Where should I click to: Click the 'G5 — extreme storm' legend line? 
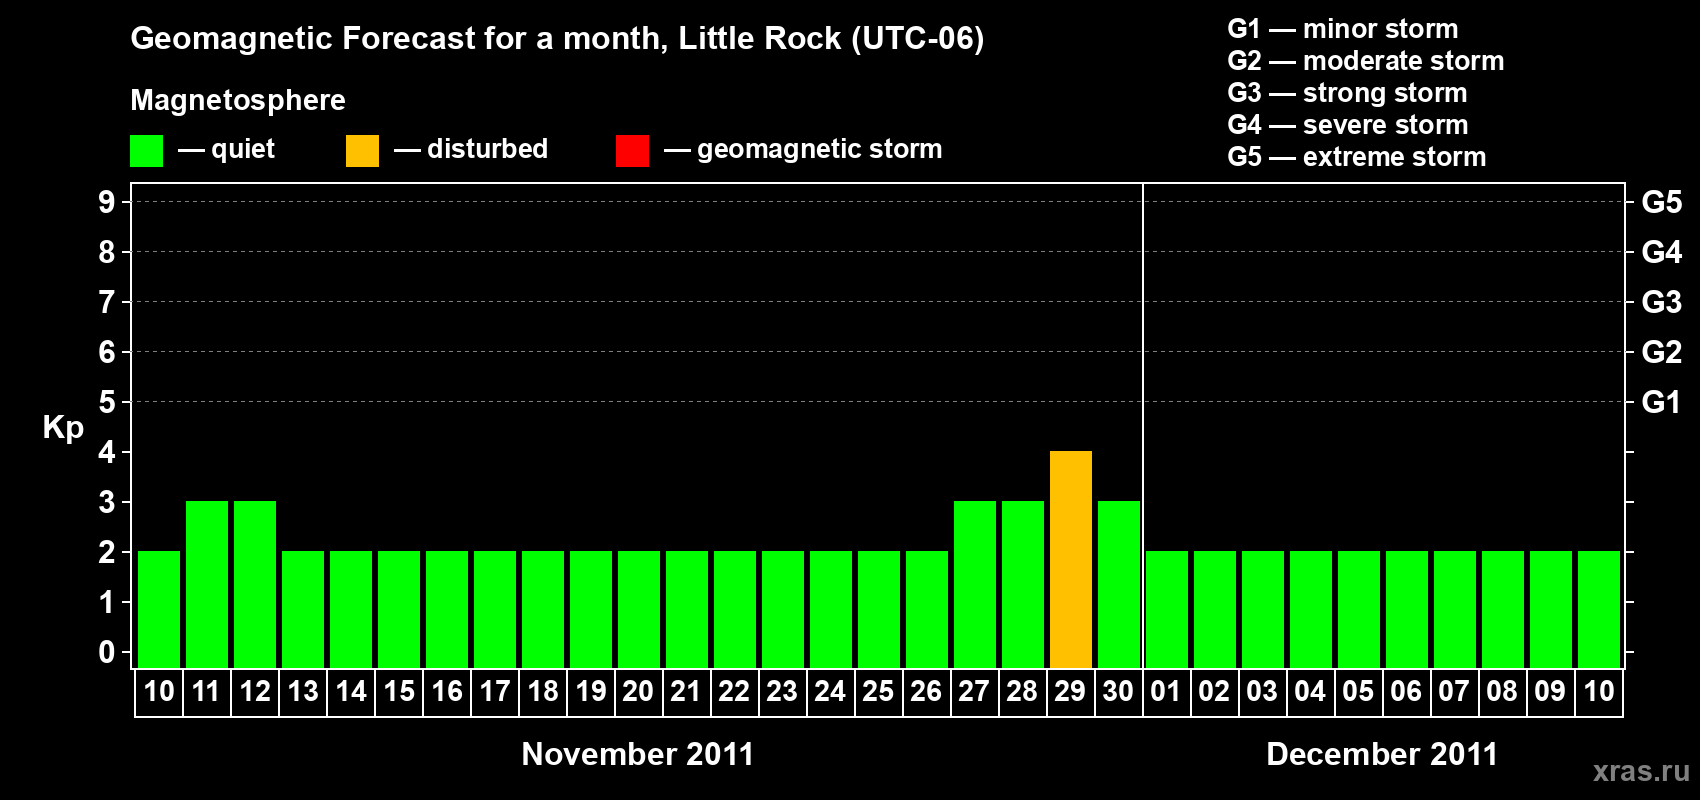(1357, 157)
